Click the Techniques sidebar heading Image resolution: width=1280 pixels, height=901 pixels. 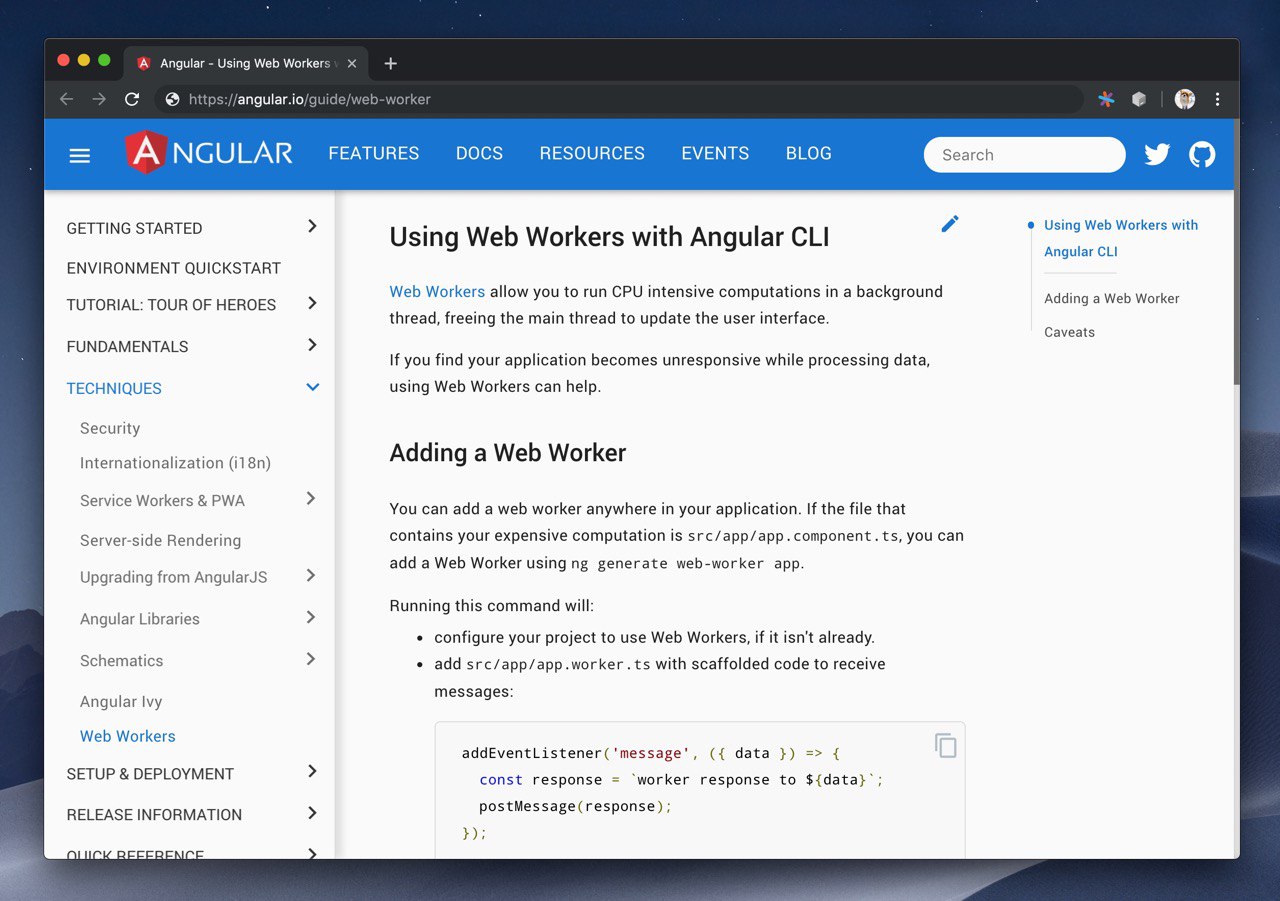(x=114, y=388)
